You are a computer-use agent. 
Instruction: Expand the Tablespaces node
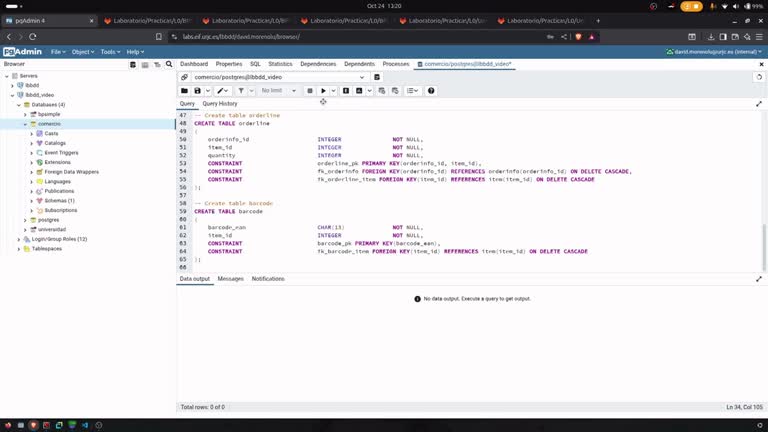[19, 249]
